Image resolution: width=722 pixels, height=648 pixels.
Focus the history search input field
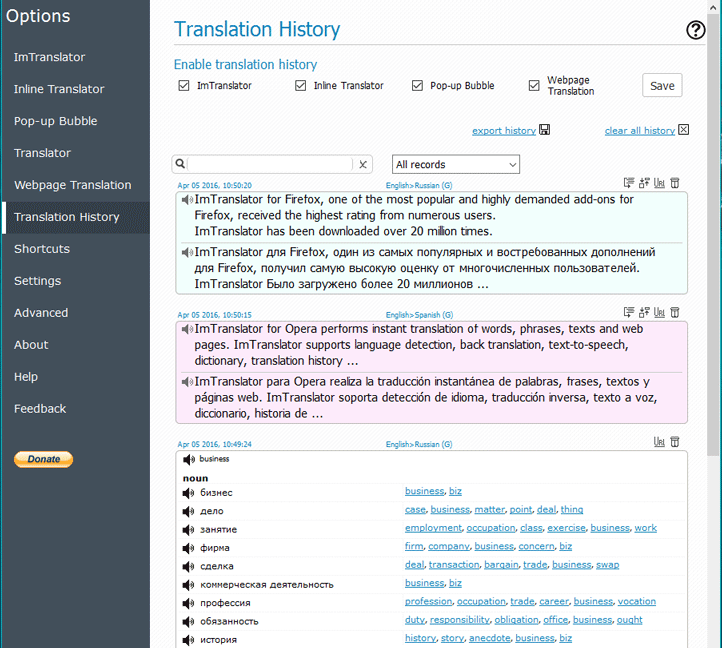coord(270,164)
